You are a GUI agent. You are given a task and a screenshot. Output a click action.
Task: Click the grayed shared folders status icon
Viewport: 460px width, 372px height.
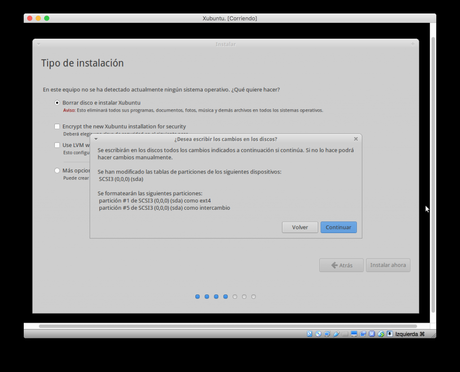345,334
